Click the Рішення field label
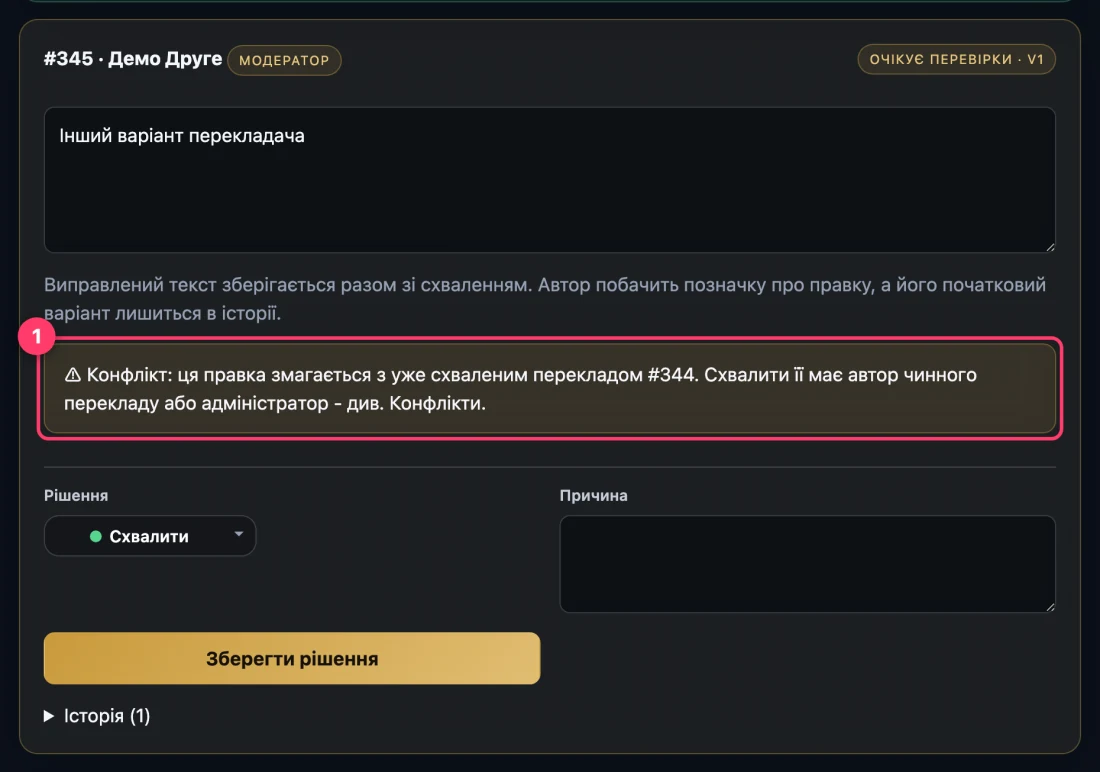 76,495
